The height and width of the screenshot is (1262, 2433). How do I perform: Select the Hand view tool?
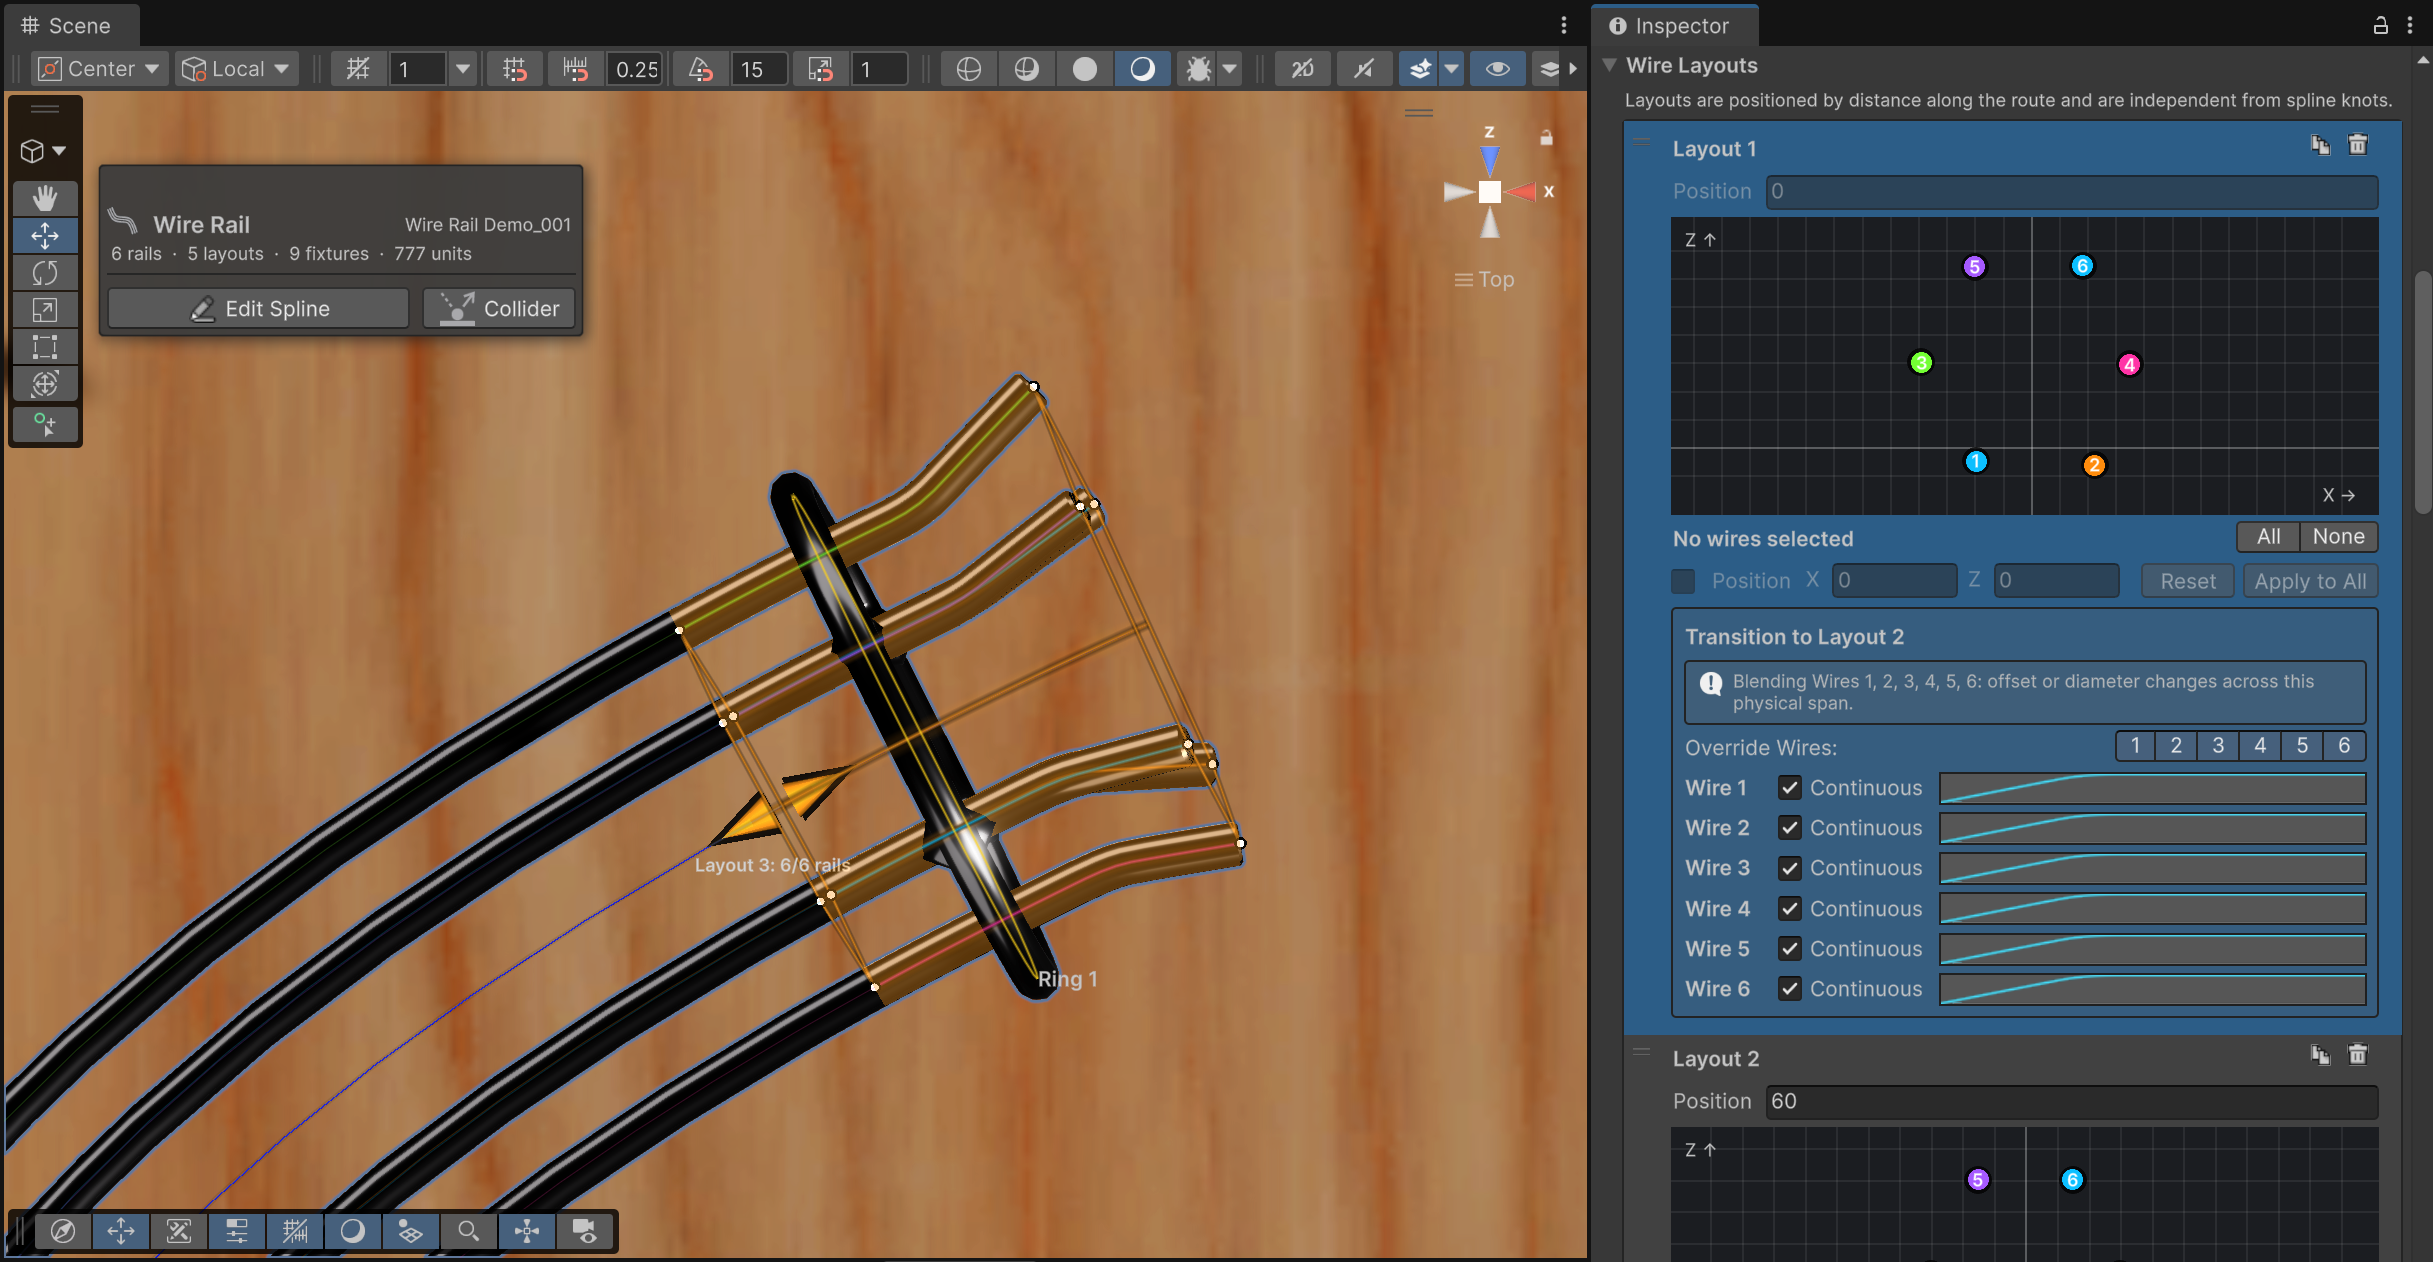[x=45, y=198]
